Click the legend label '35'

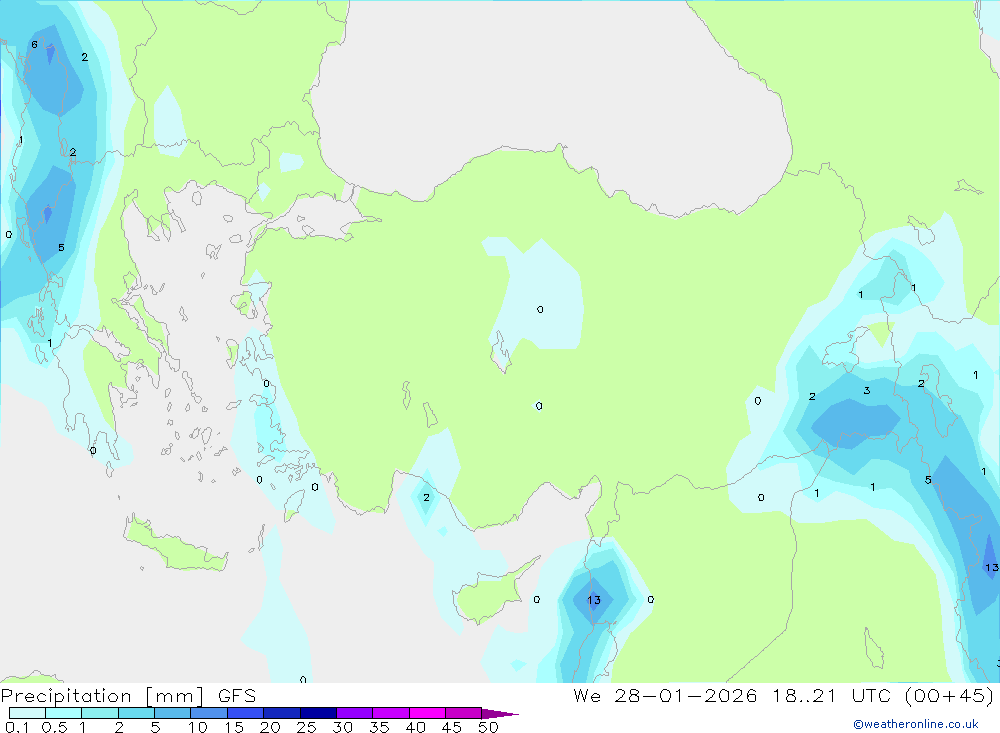coord(379,727)
